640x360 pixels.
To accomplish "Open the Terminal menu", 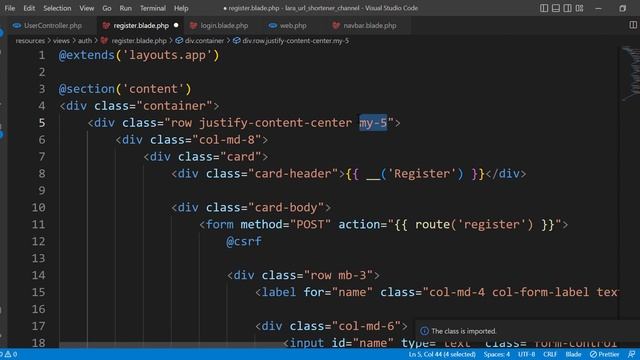I will coord(153,8).
